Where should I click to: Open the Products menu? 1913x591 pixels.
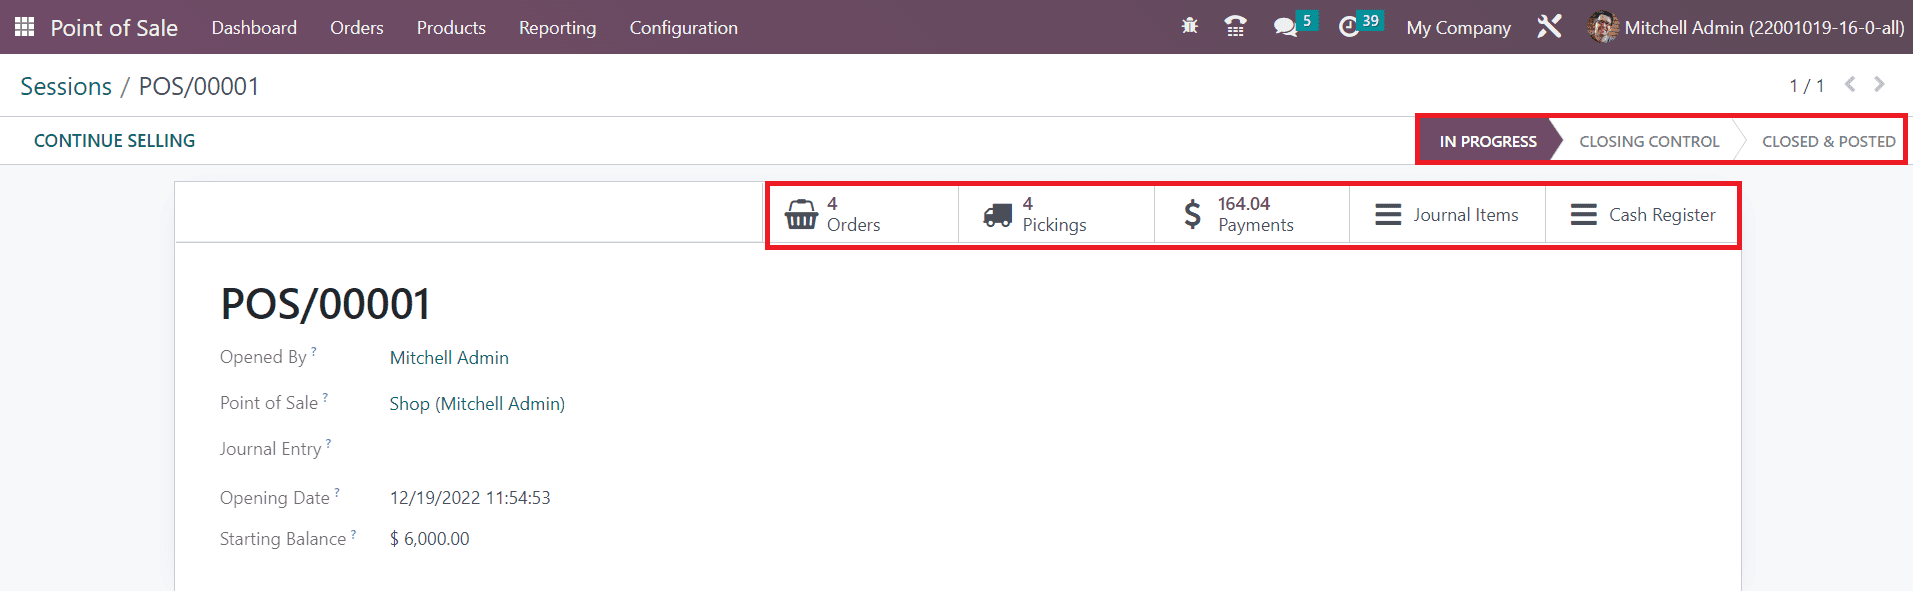coord(451,27)
